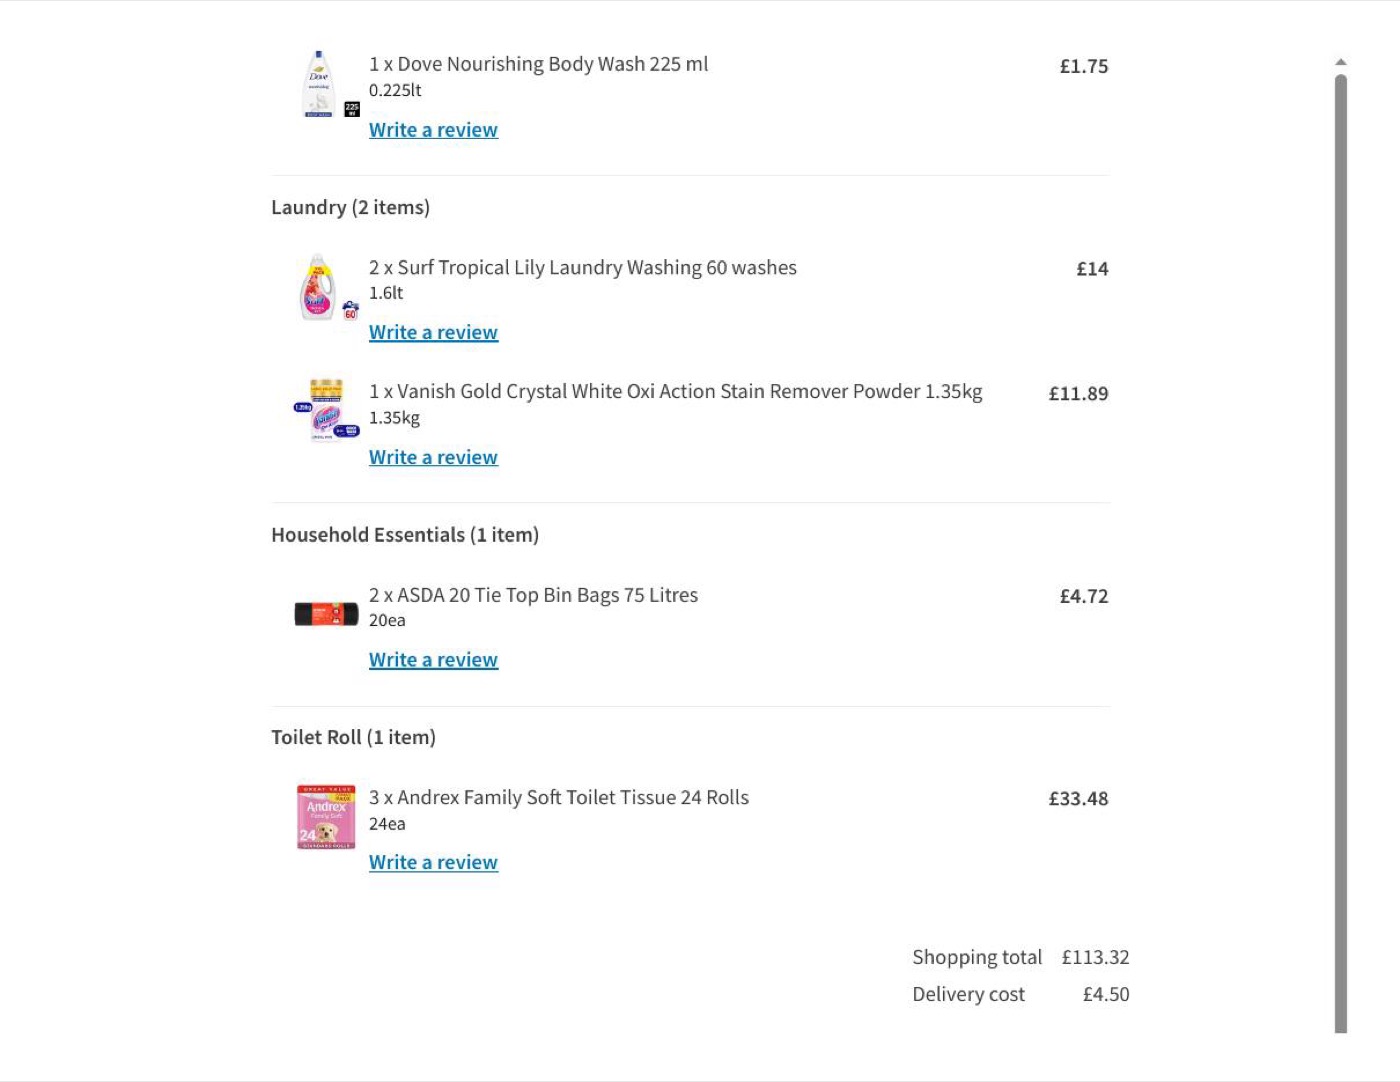Image resolution: width=1400 pixels, height=1082 pixels.
Task: Click the Laundry (2 items) section heading
Action: (350, 207)
